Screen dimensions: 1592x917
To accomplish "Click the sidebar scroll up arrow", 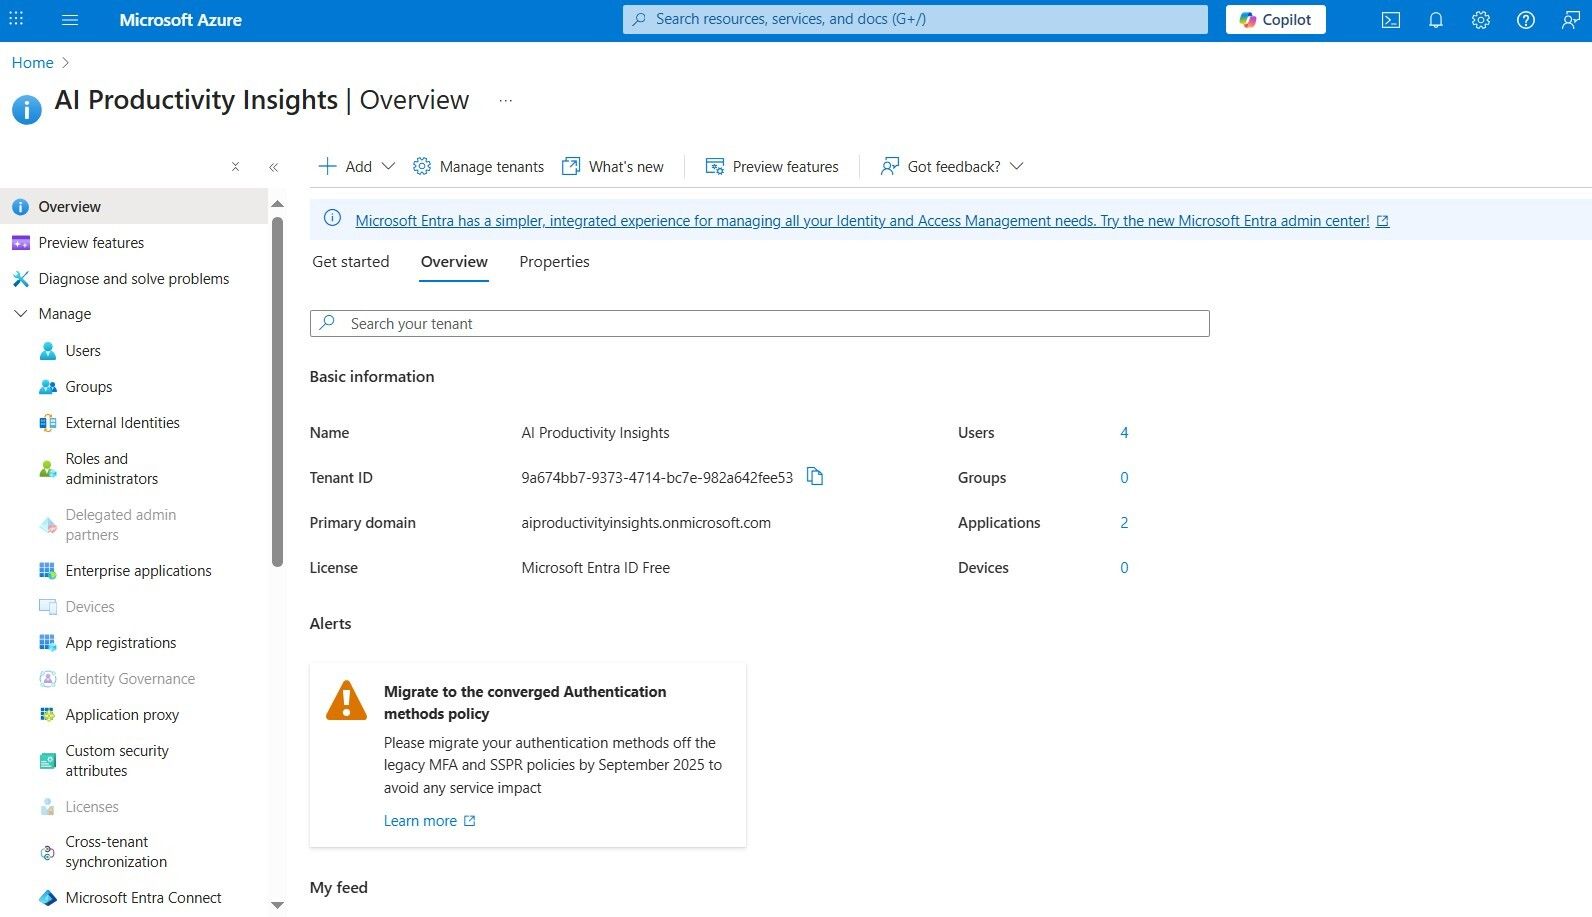I will click(x=277, y=204).
